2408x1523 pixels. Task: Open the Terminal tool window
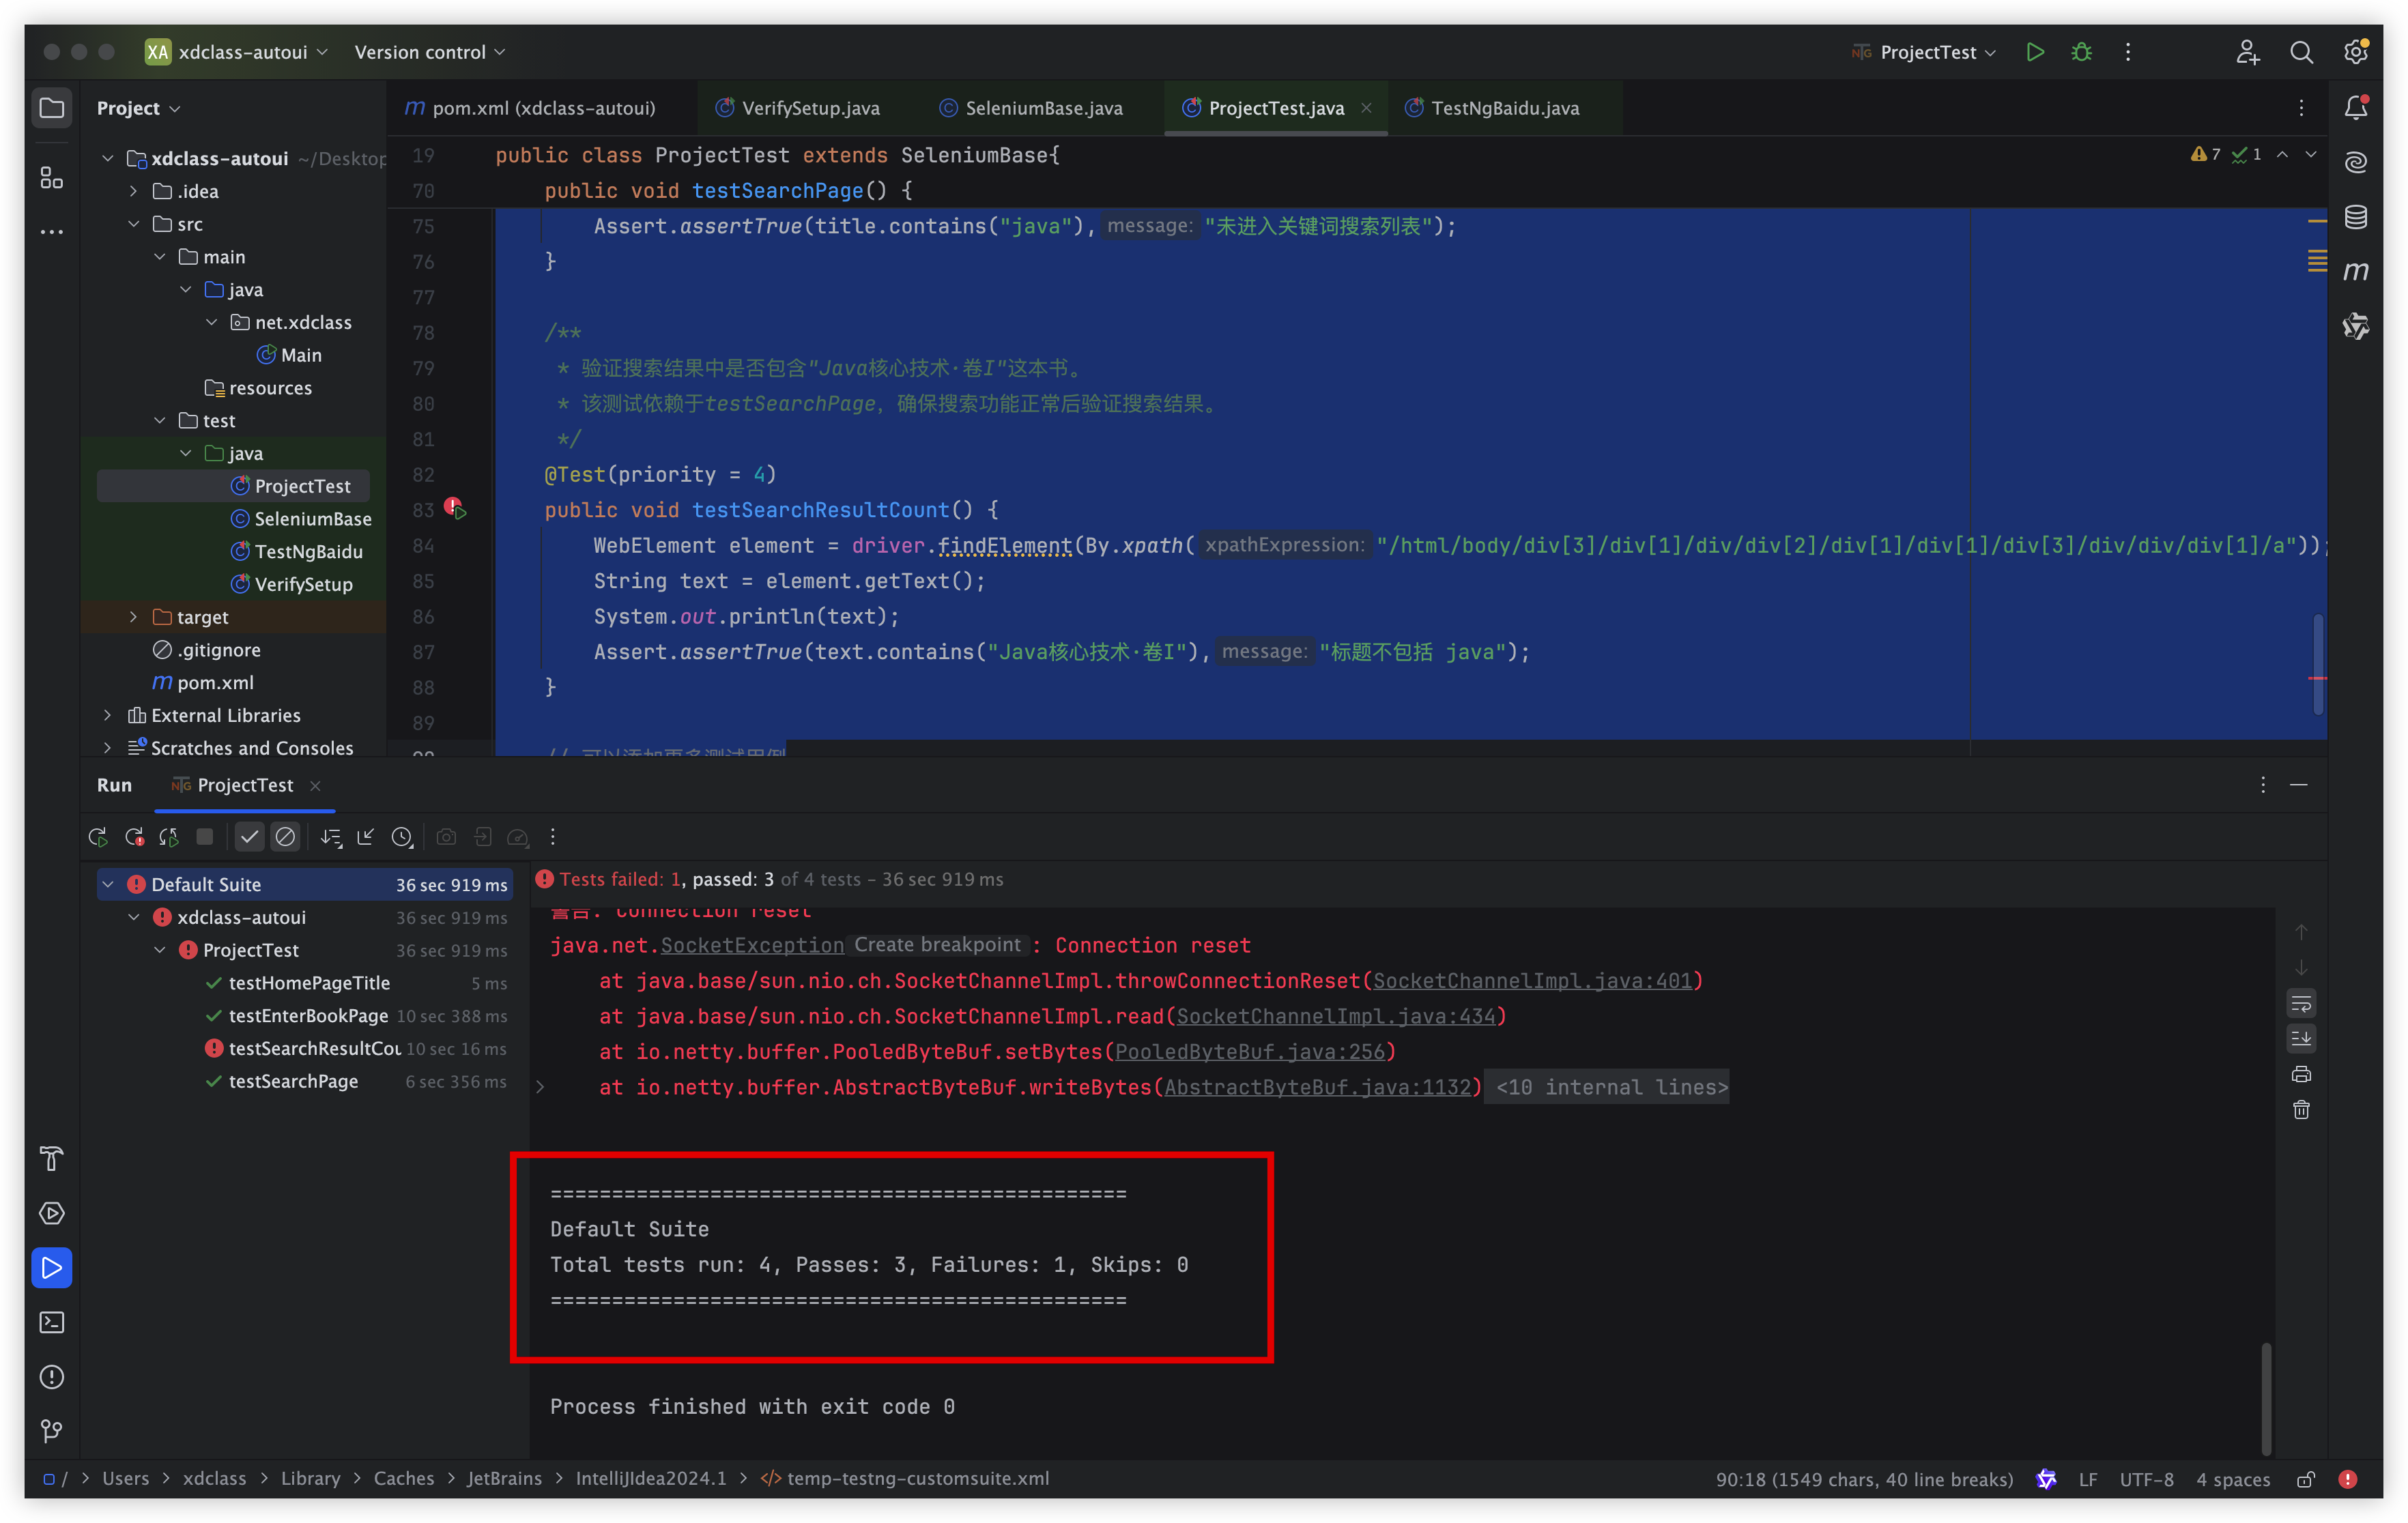51,1322
